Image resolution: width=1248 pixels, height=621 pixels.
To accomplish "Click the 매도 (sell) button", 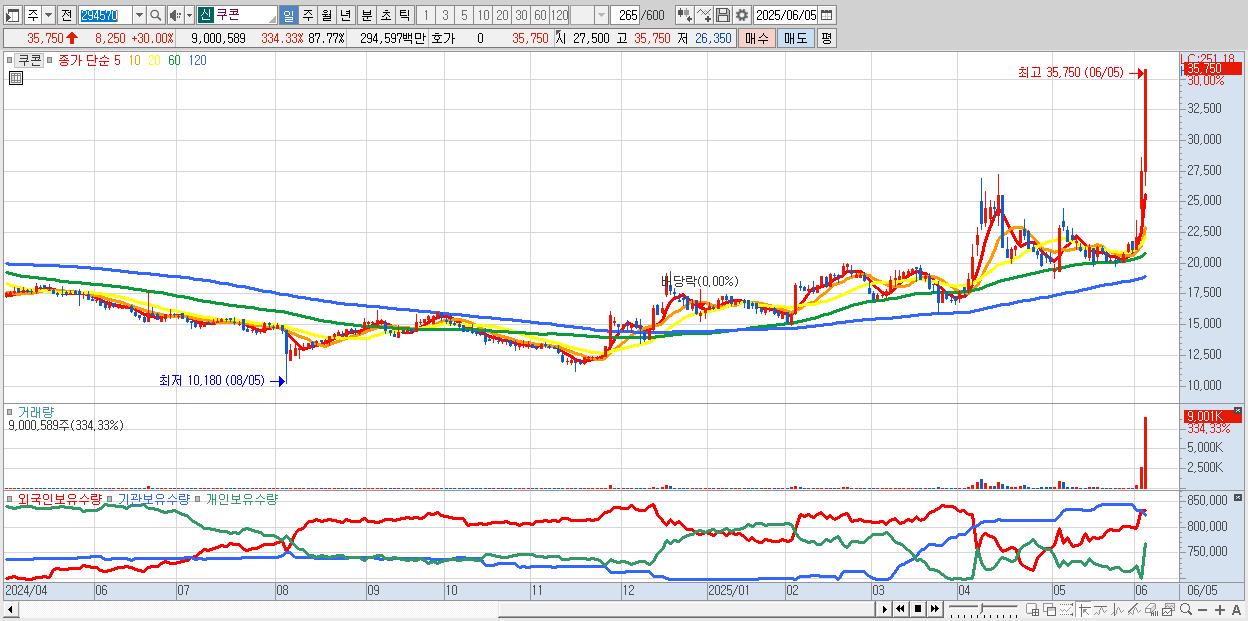I will (795, 38).
